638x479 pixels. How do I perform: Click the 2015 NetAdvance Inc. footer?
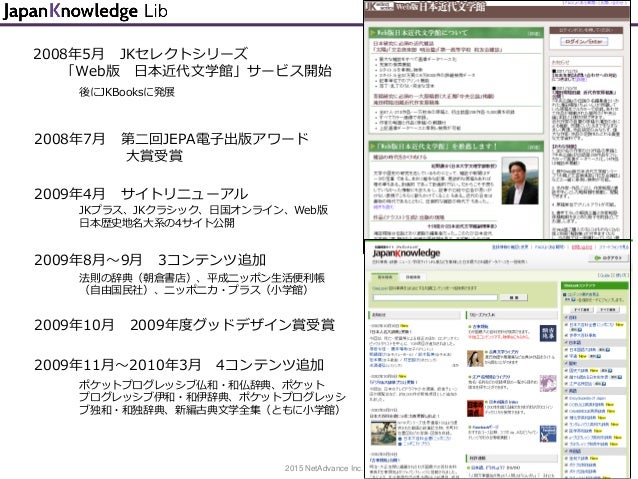coord(323,468)
